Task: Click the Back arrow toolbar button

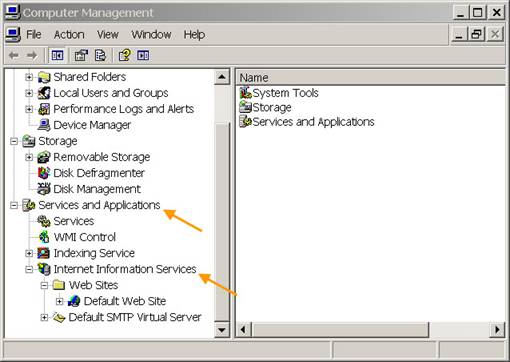Action: point(14,55)
